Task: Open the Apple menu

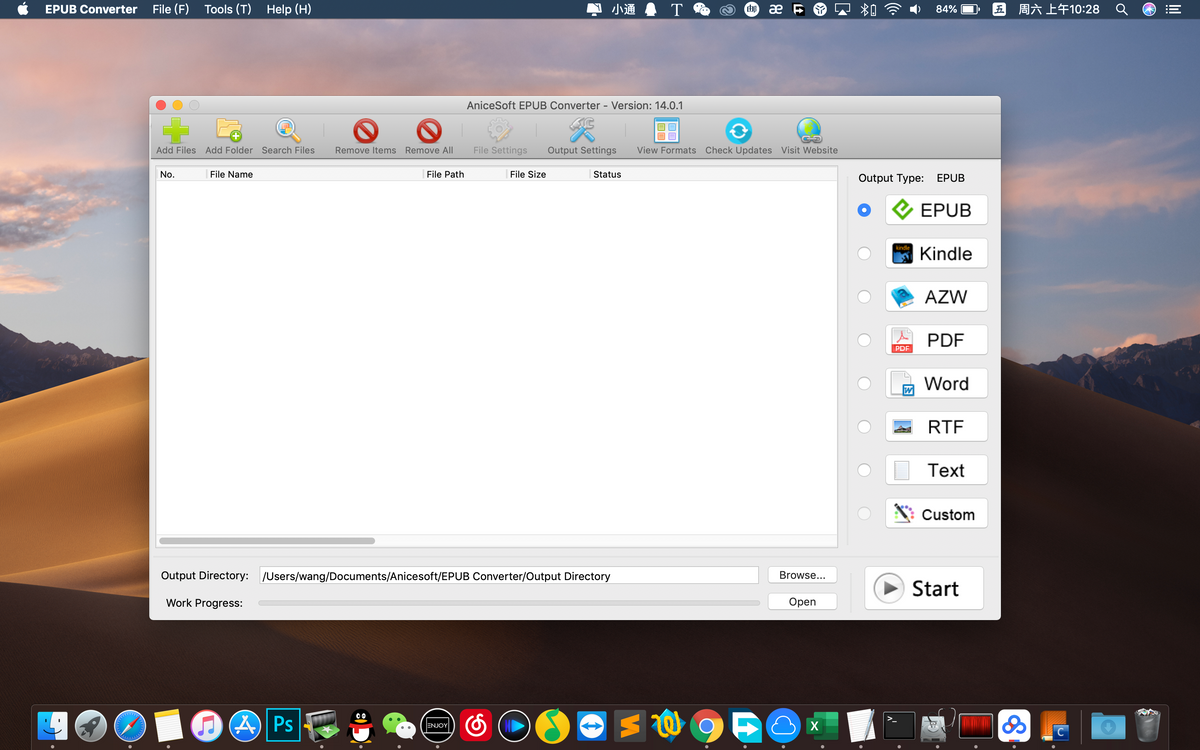Action: (23, 9)
